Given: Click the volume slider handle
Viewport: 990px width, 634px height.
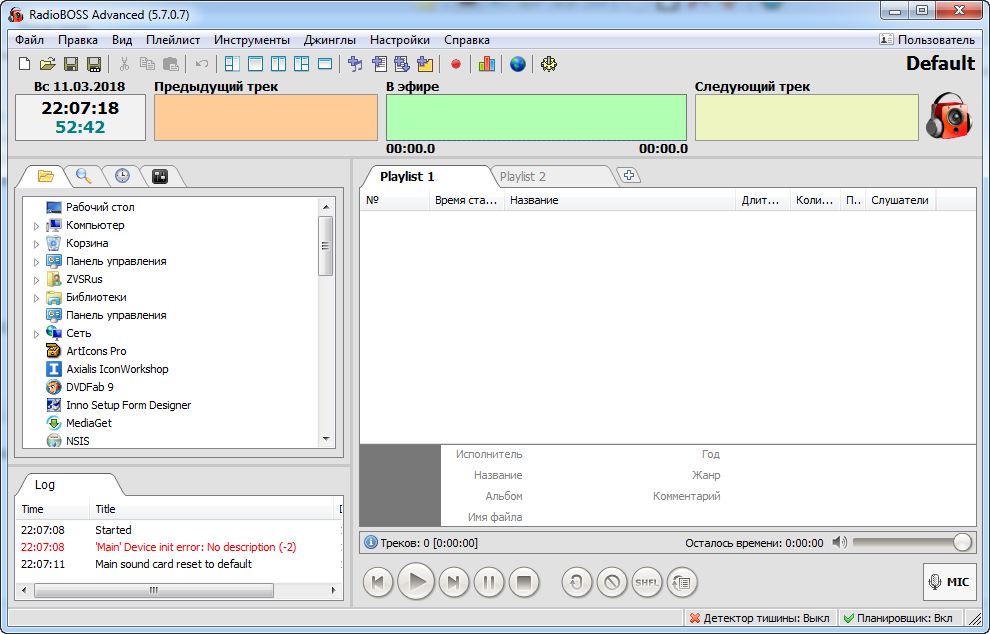Looking at the screenshot, I should tap(962, 542).
